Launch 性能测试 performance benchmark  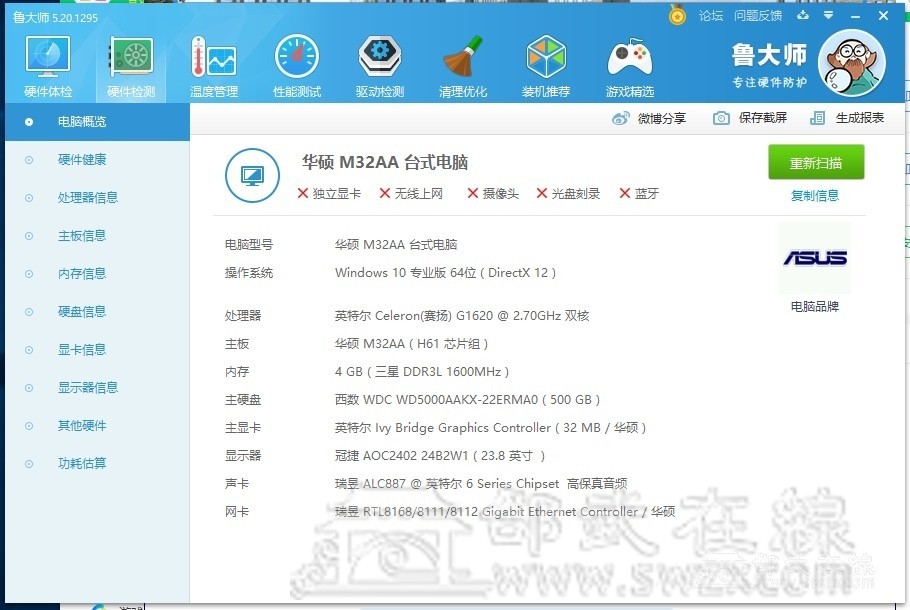pyautogui.click(x=296, y=60)
